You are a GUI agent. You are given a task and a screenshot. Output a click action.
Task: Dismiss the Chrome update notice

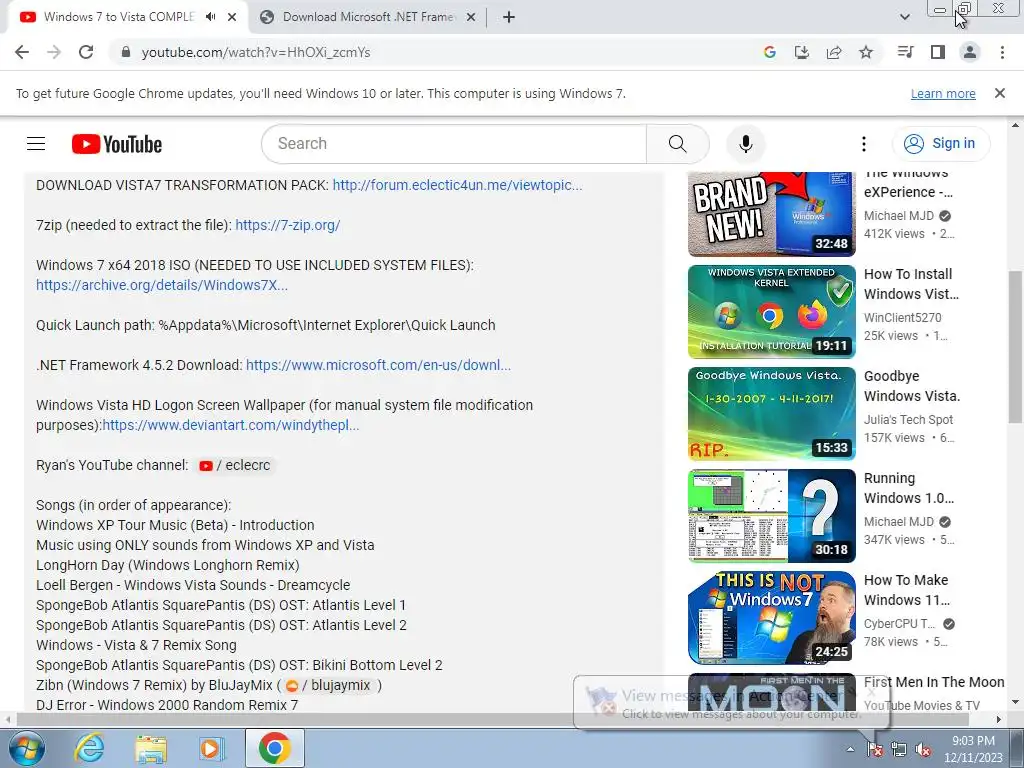1000,93
